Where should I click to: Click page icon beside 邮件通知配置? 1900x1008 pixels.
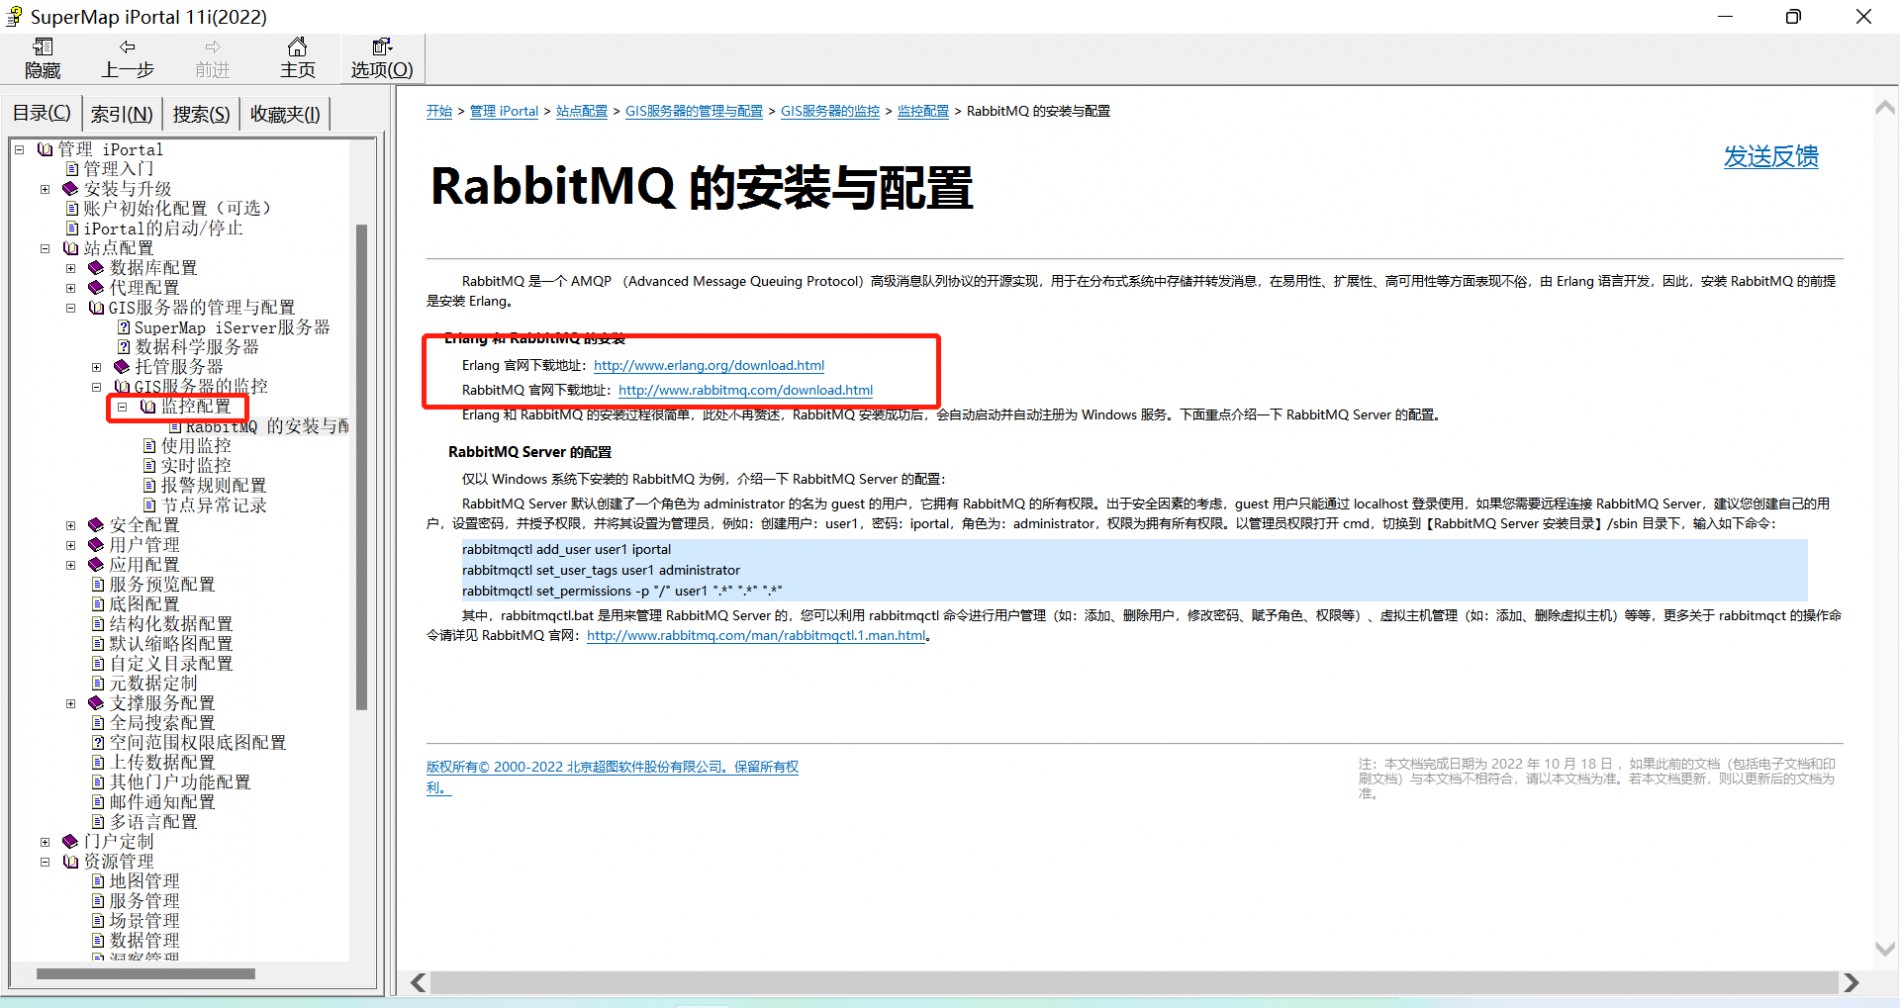click(x=98, y=802)
